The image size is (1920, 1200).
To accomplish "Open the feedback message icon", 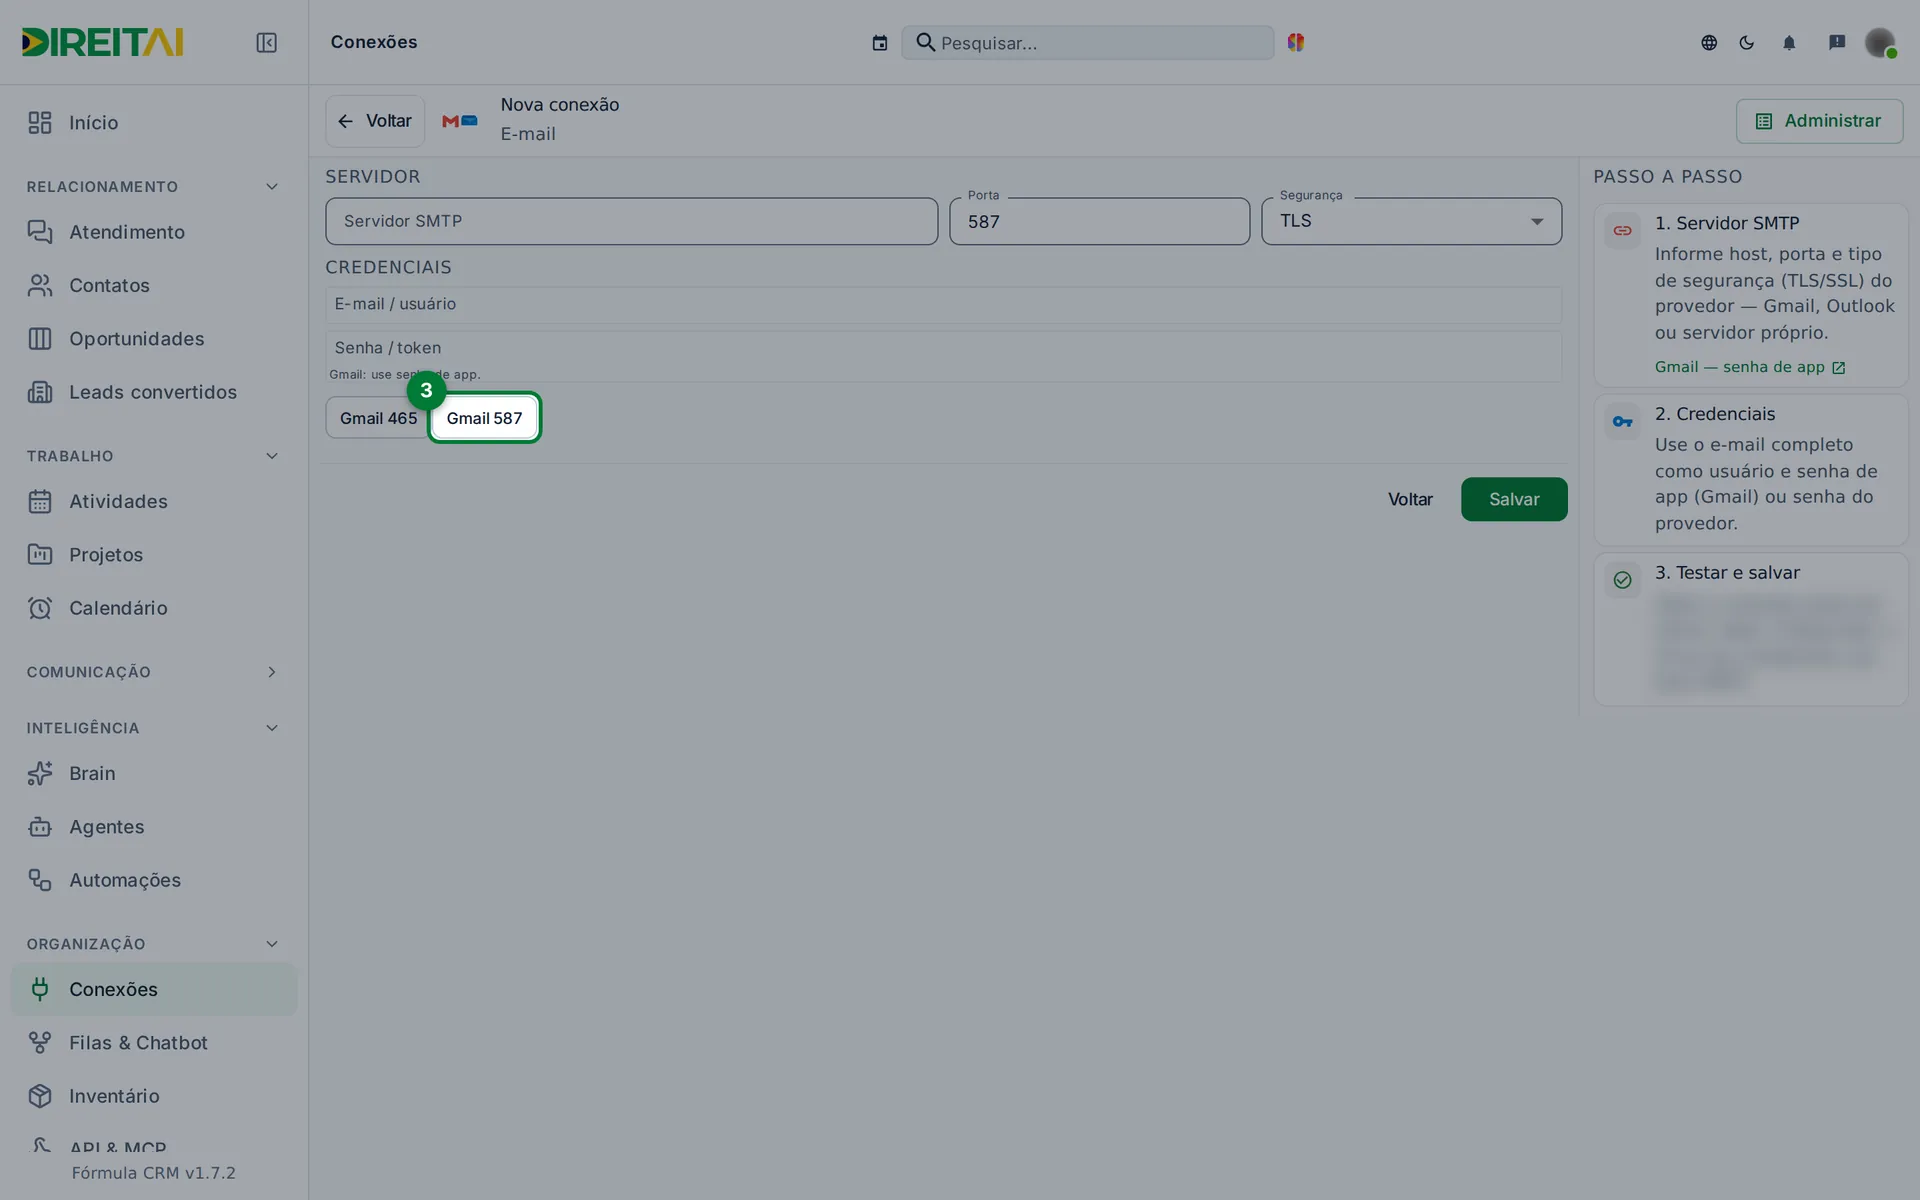I will (x=1837, y=42).
